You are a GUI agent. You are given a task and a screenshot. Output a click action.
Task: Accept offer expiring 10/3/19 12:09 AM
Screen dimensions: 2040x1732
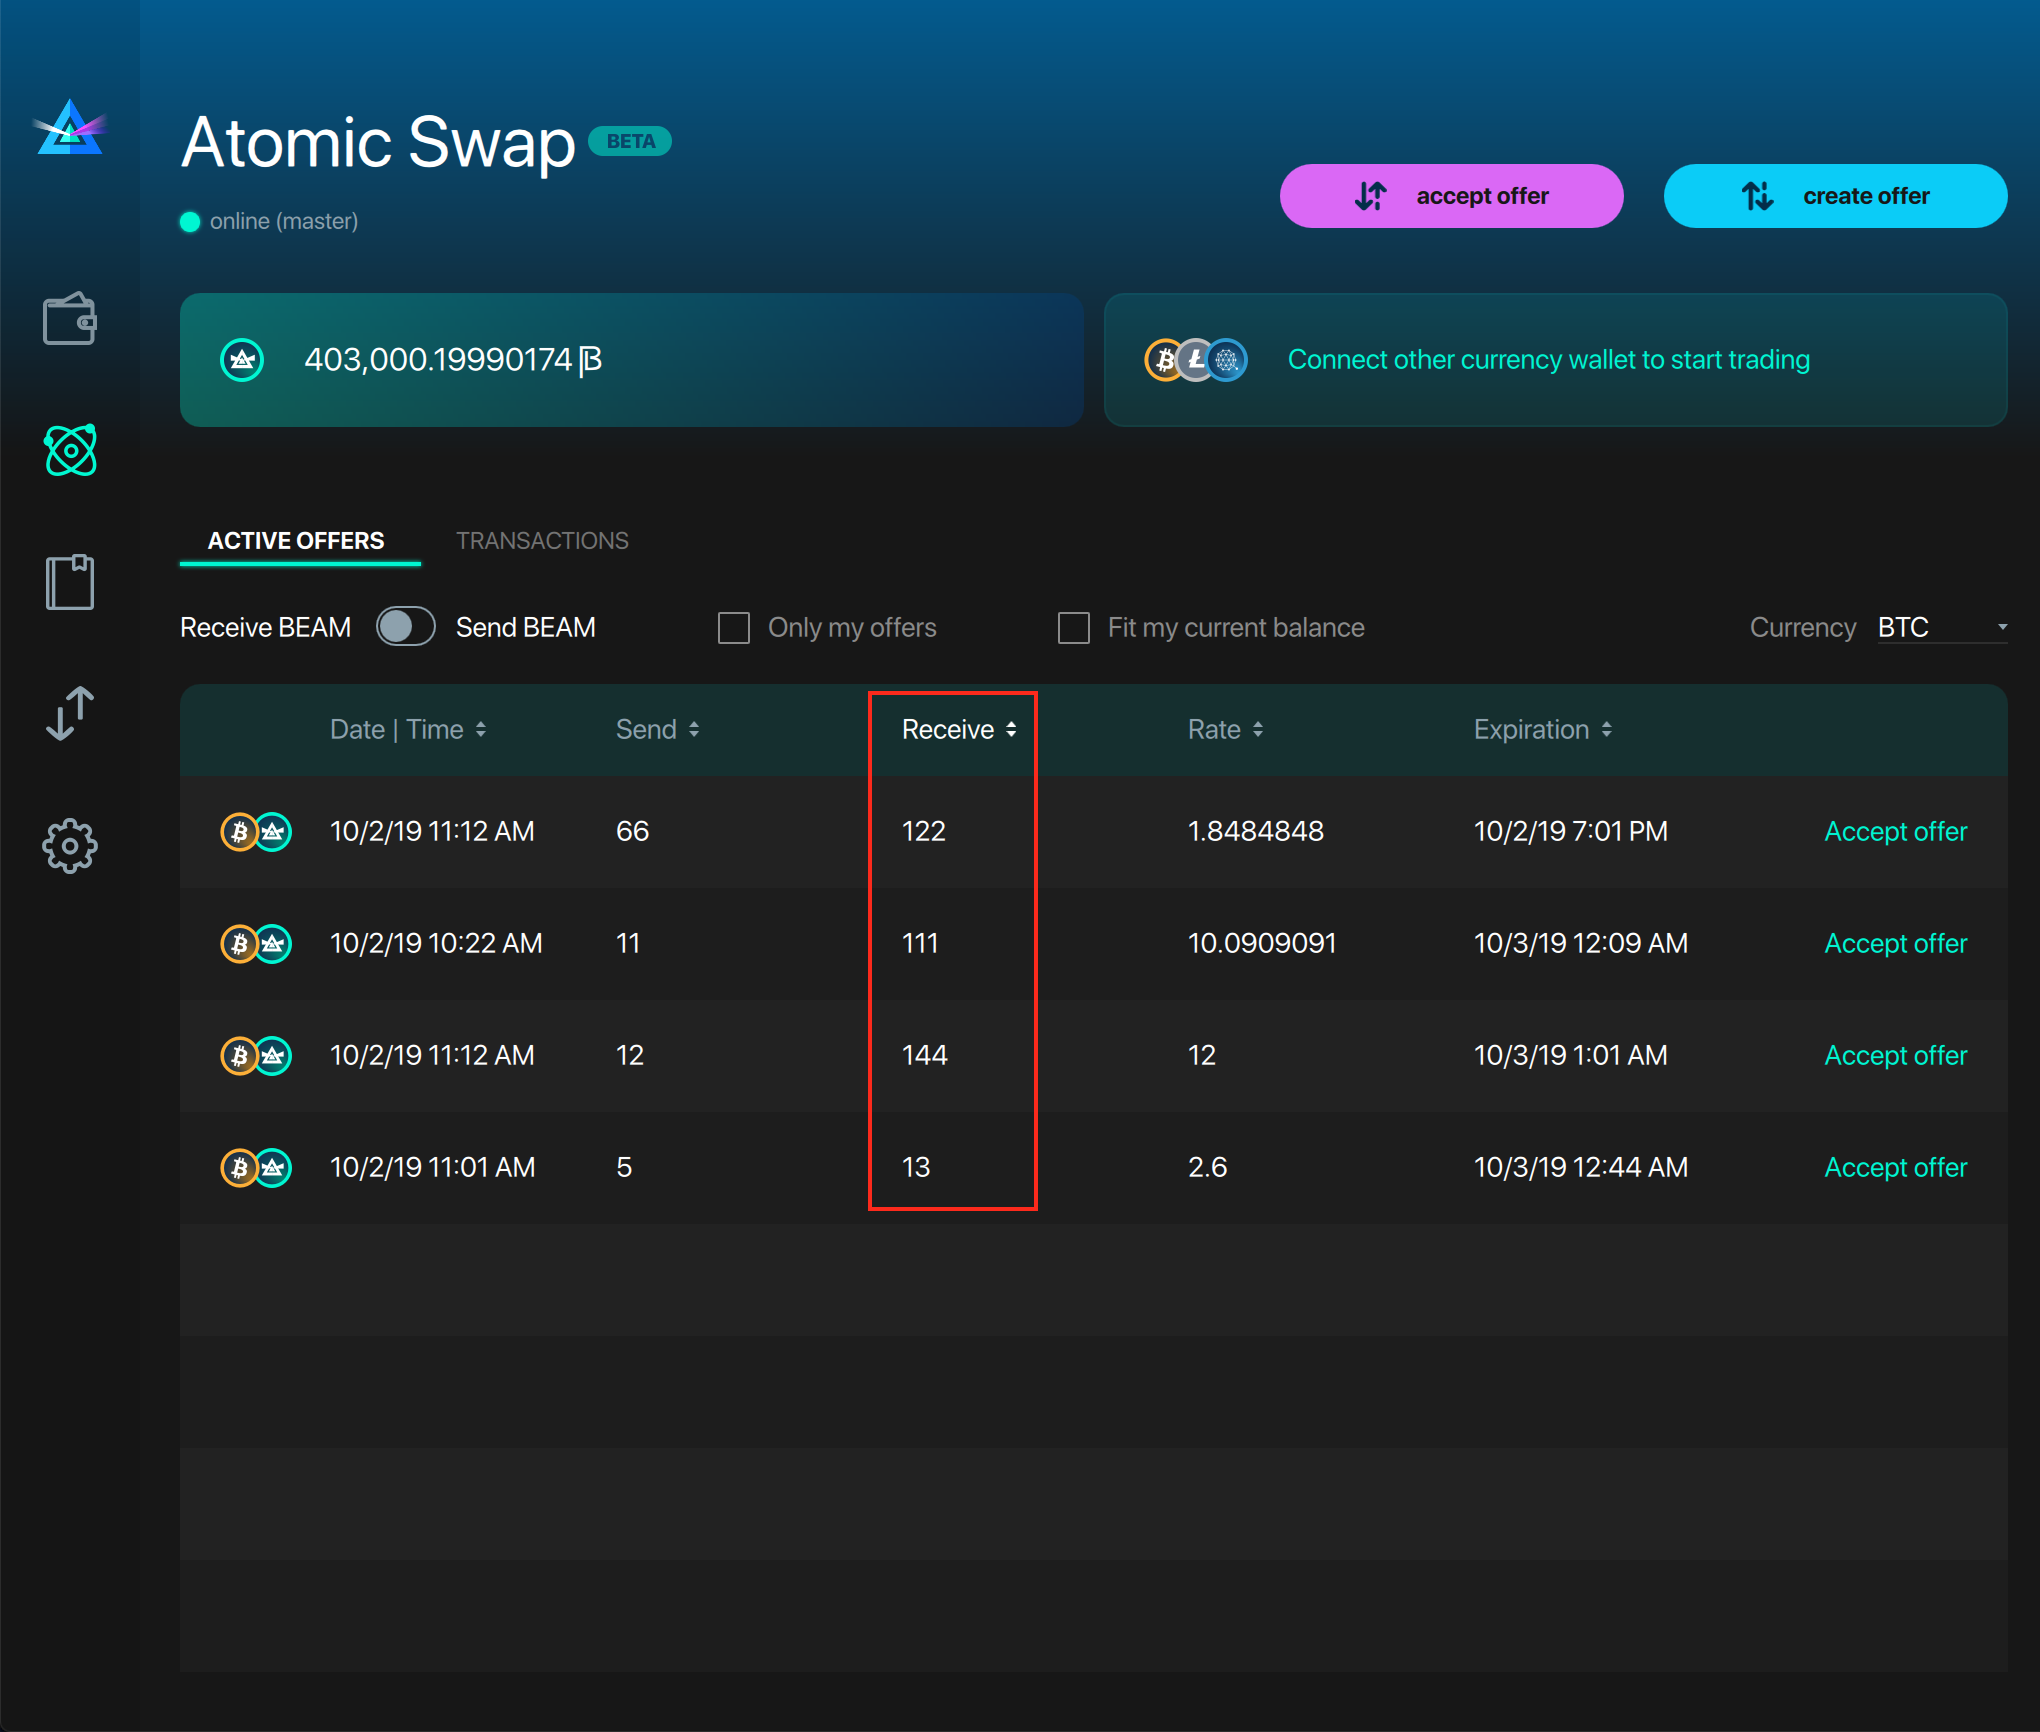(x=1895, y=944)
